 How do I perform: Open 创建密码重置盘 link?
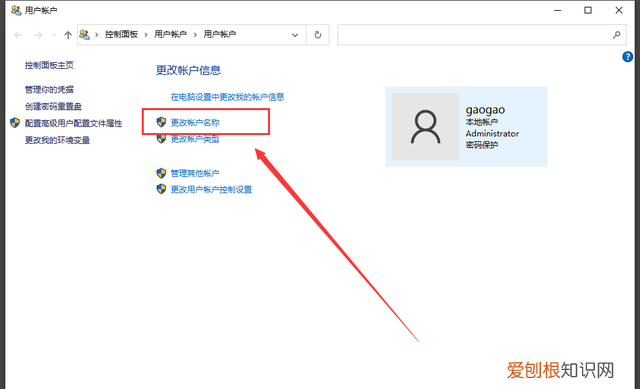pyautogui.click(x=53, y=107)
